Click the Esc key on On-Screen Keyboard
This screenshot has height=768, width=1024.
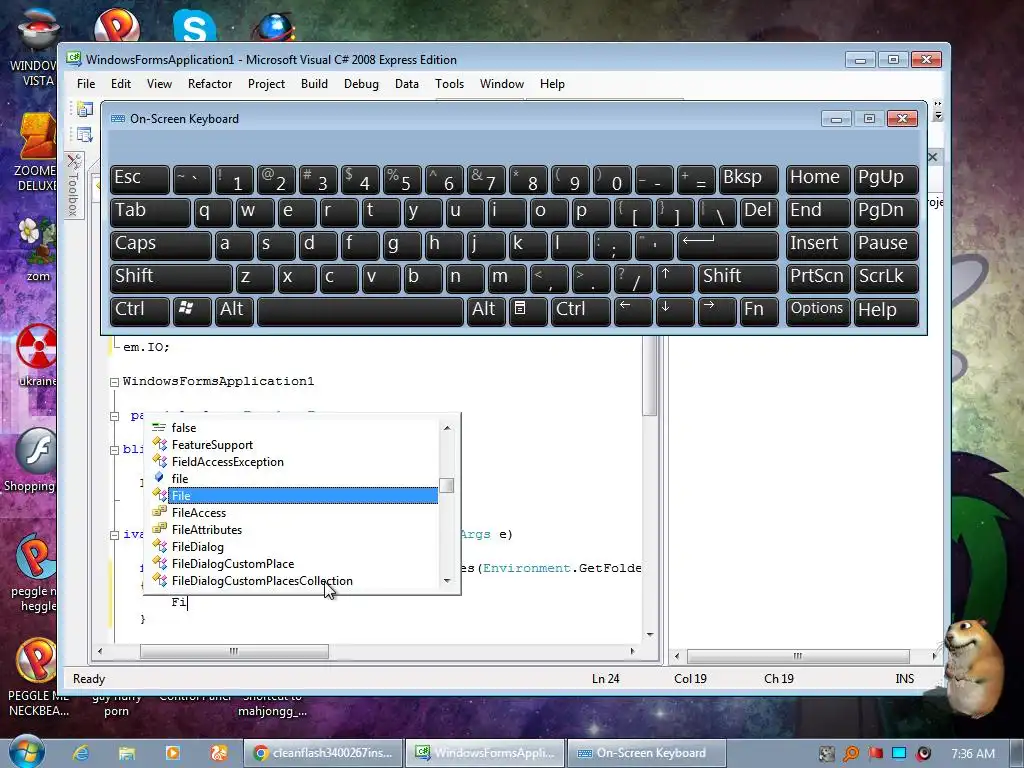(x=140, y=178)
